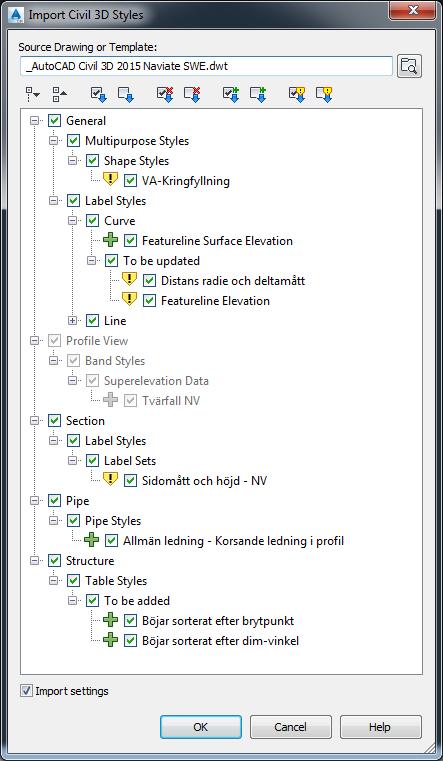Click the OK button
Screen dimensions: 443x761
[x=201, y=727]
